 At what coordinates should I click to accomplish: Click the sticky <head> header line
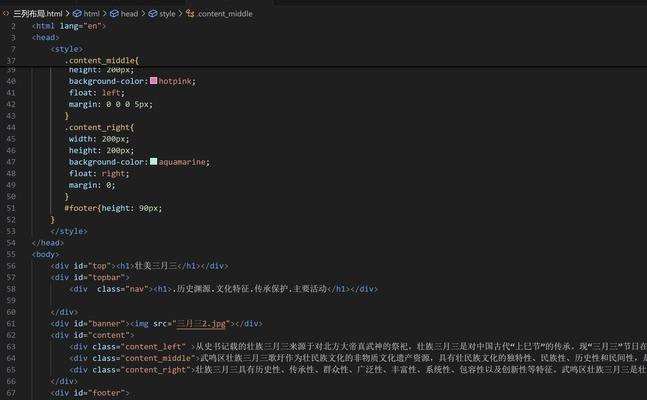[x=46, y=37]
